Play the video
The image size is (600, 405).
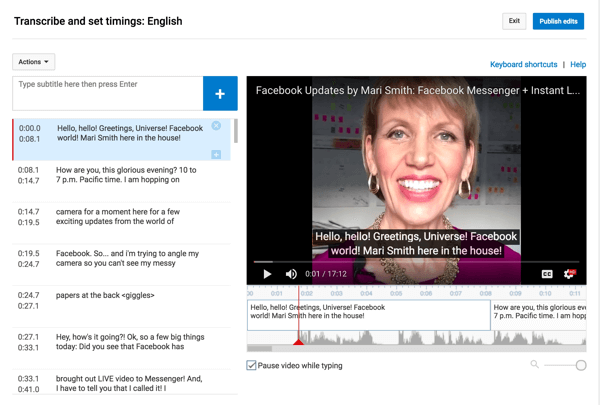click(x=267, y=274)
